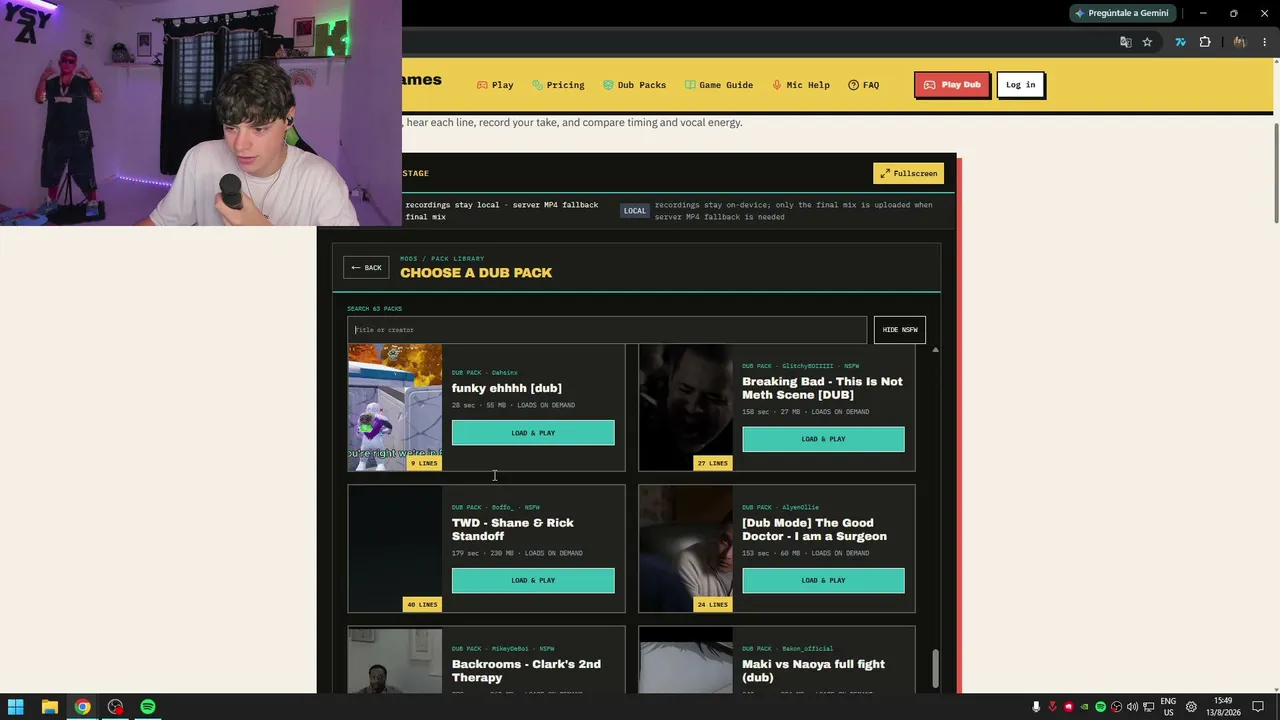
Task: Select the Good Doctor Surgeon title
Action: [x=814, y=529]
